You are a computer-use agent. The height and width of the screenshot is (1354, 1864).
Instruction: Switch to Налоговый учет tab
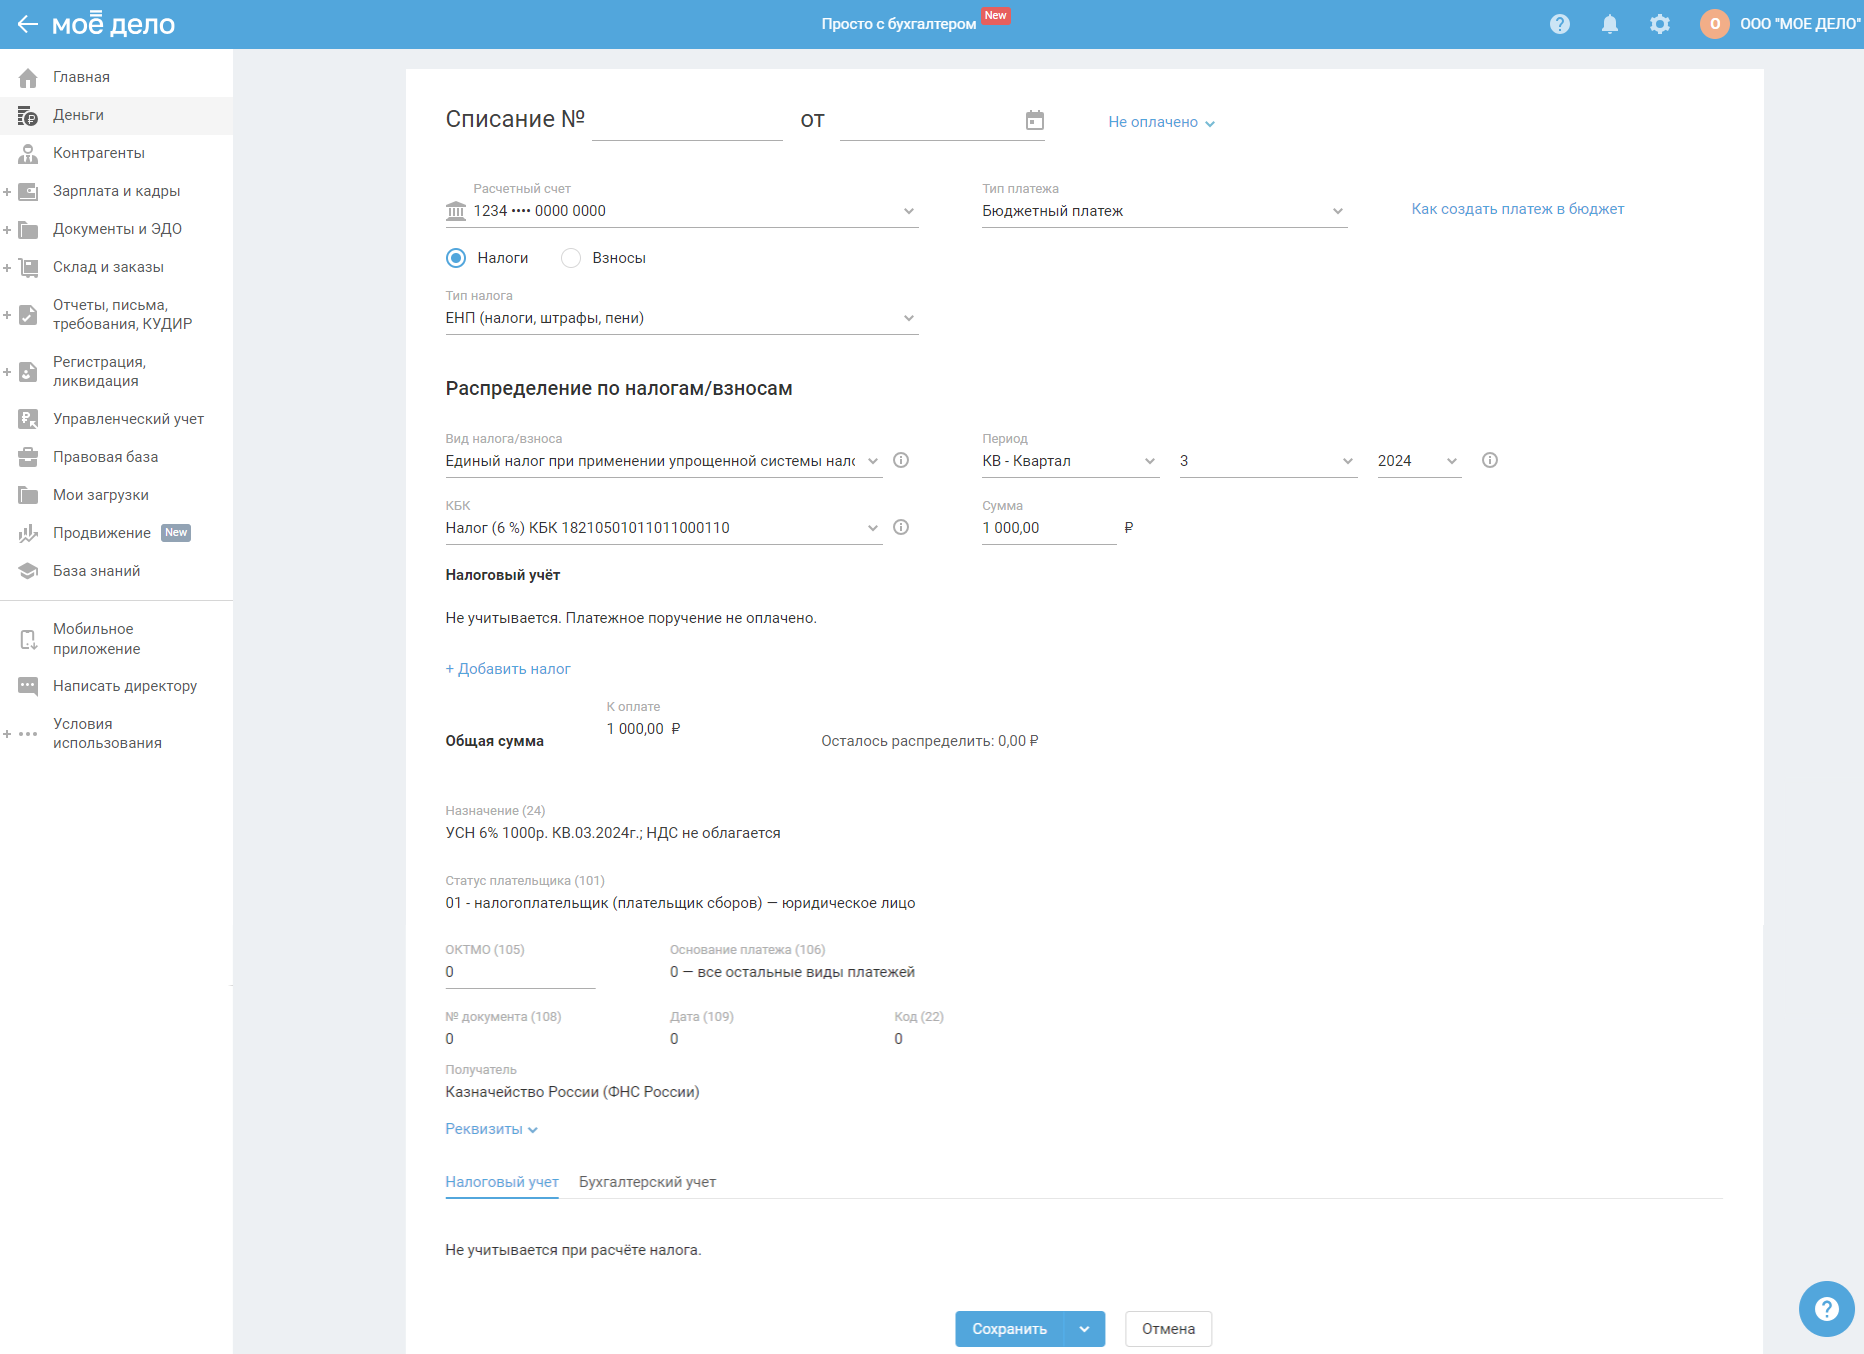502,1182
